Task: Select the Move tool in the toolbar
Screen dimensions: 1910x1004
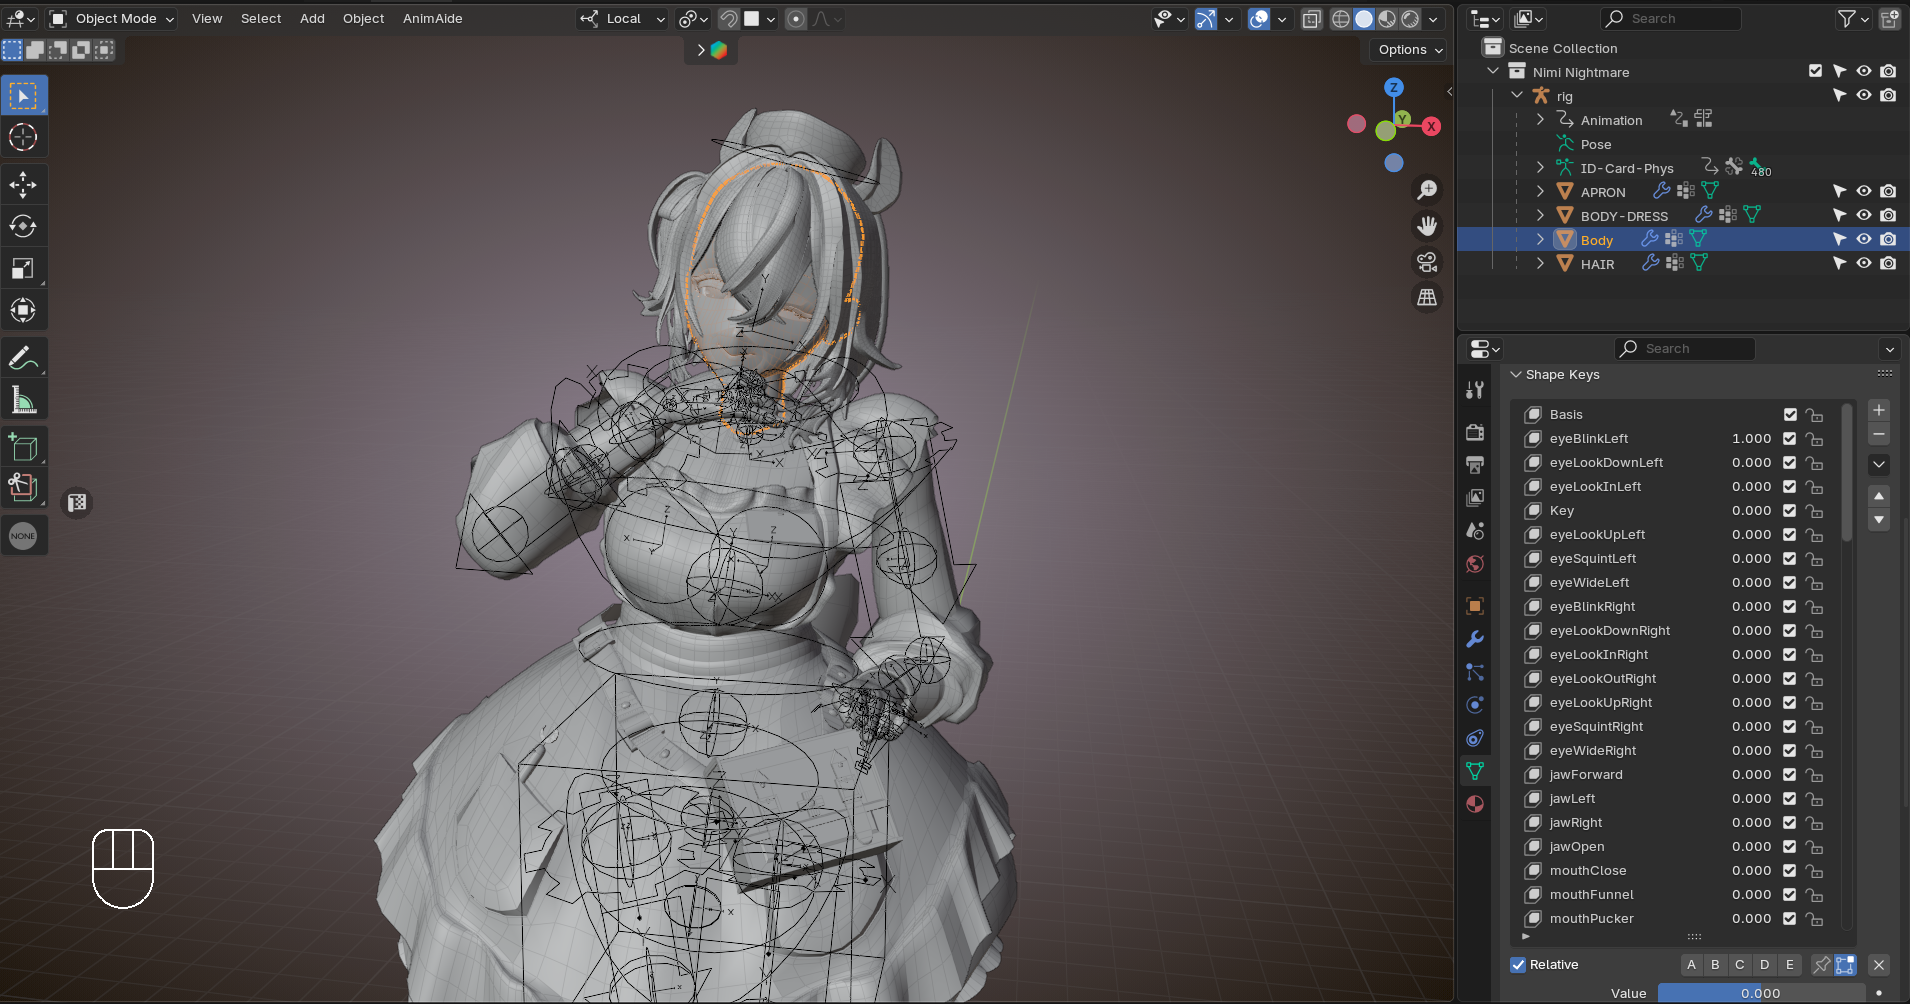Action: tap(24, 184)
